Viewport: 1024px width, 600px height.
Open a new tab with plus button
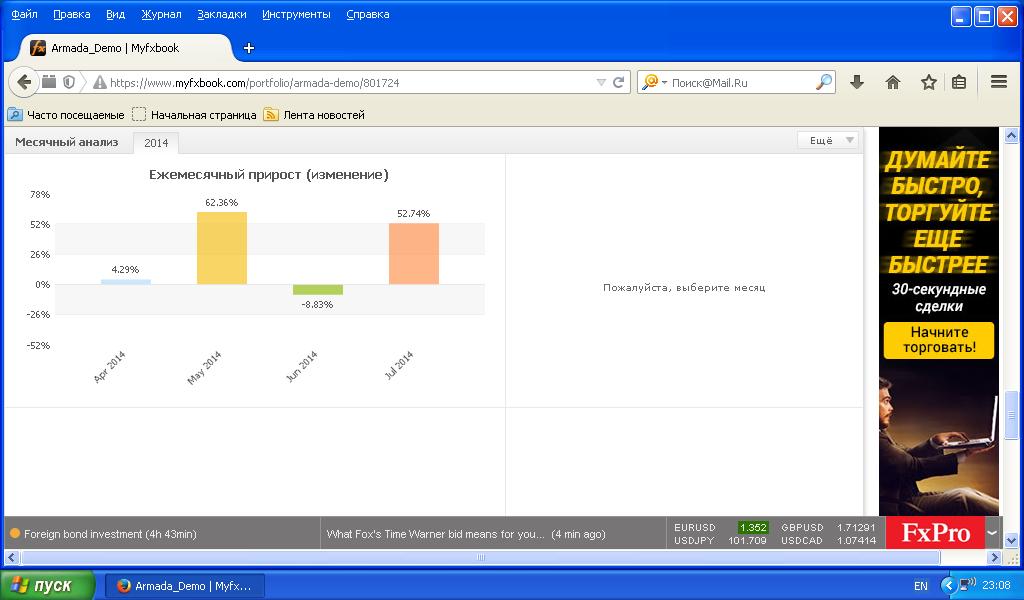[x=249, y=48]
